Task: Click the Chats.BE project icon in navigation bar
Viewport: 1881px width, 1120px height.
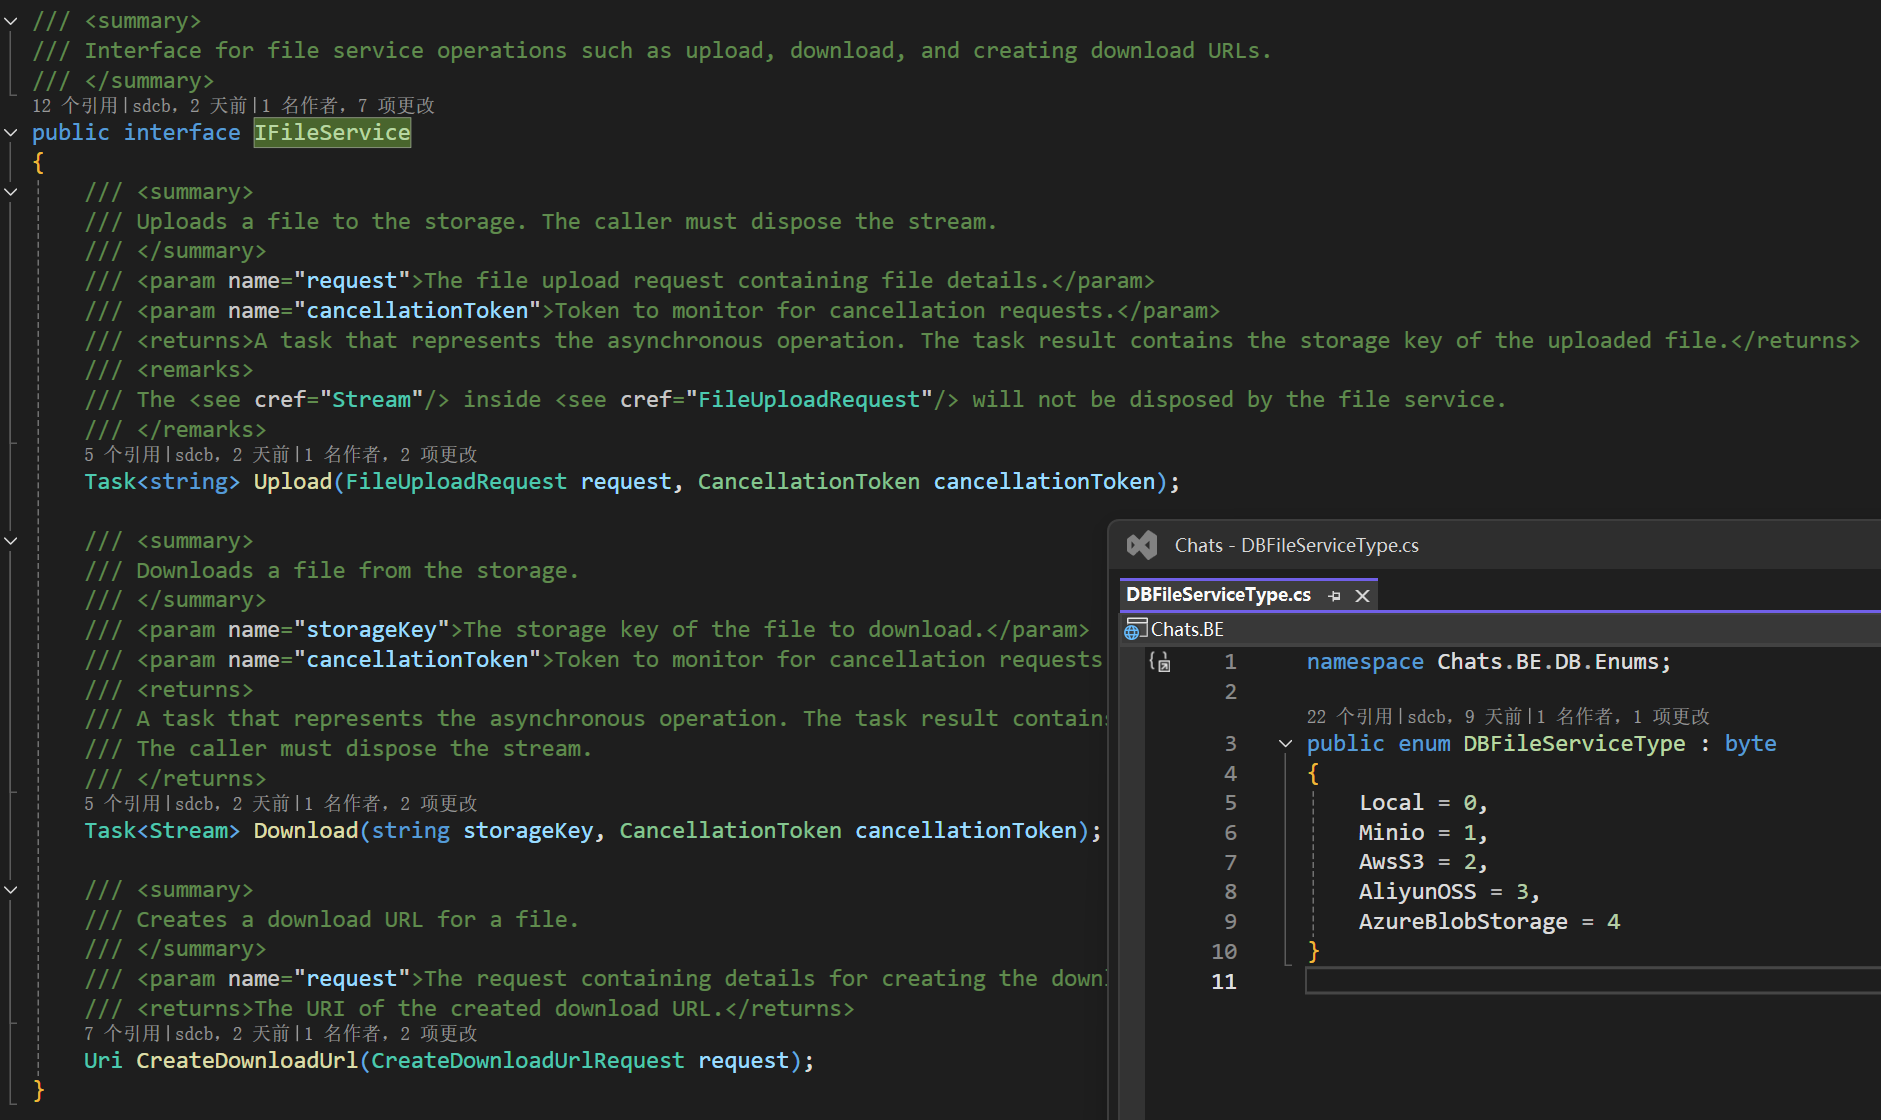Action: [x=1133, y=630]
